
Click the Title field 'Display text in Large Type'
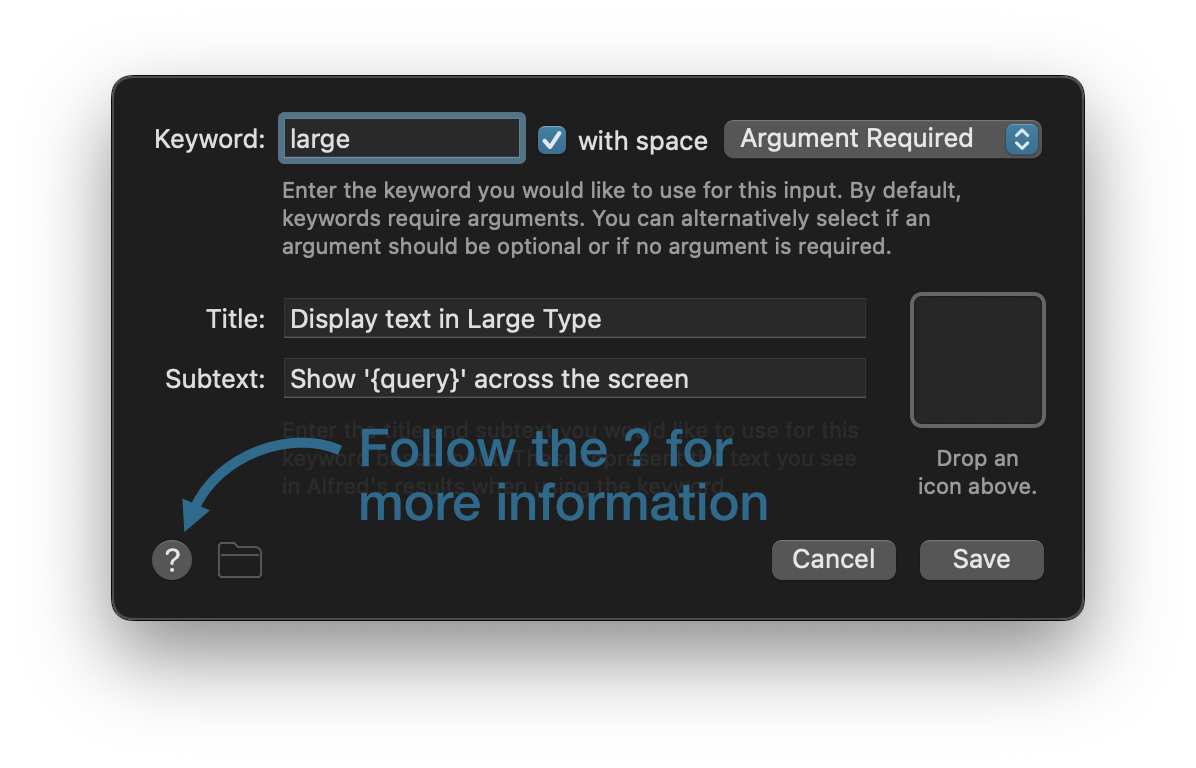point(574,319)
